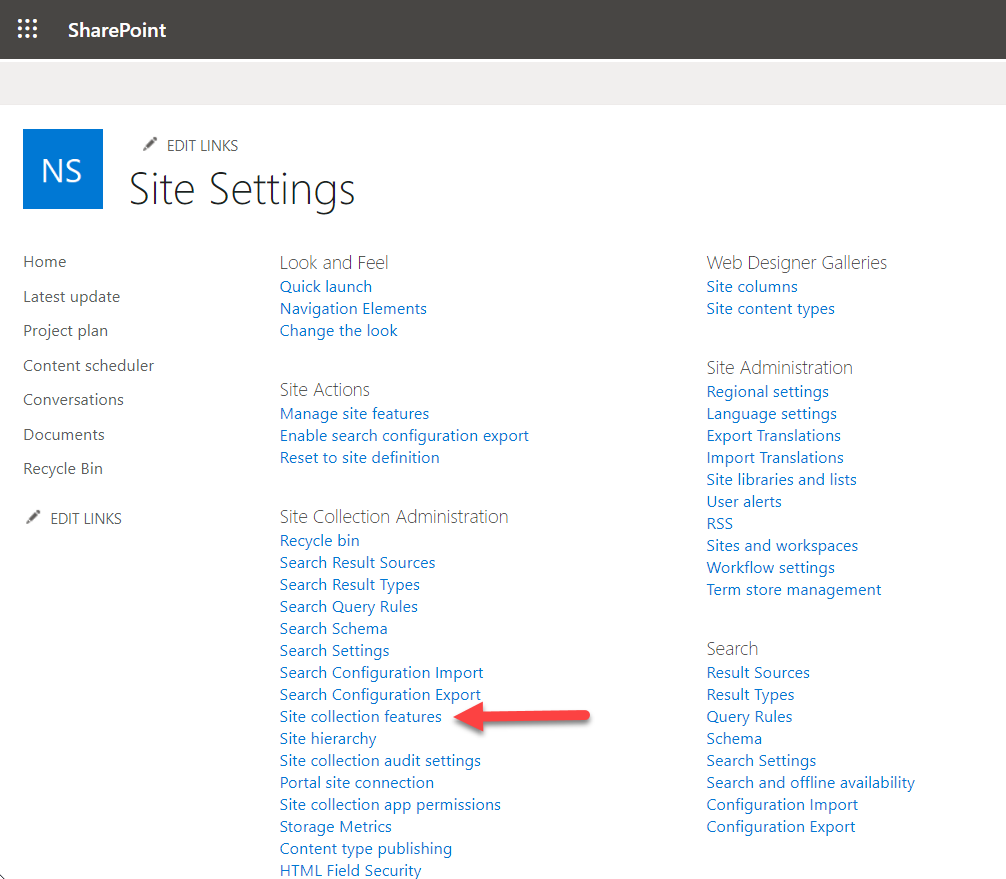This screenshot has width=1006, height=879.
Task: Open Sites and workspaces link
Action: pyautogui.click(x=782, y=546)
